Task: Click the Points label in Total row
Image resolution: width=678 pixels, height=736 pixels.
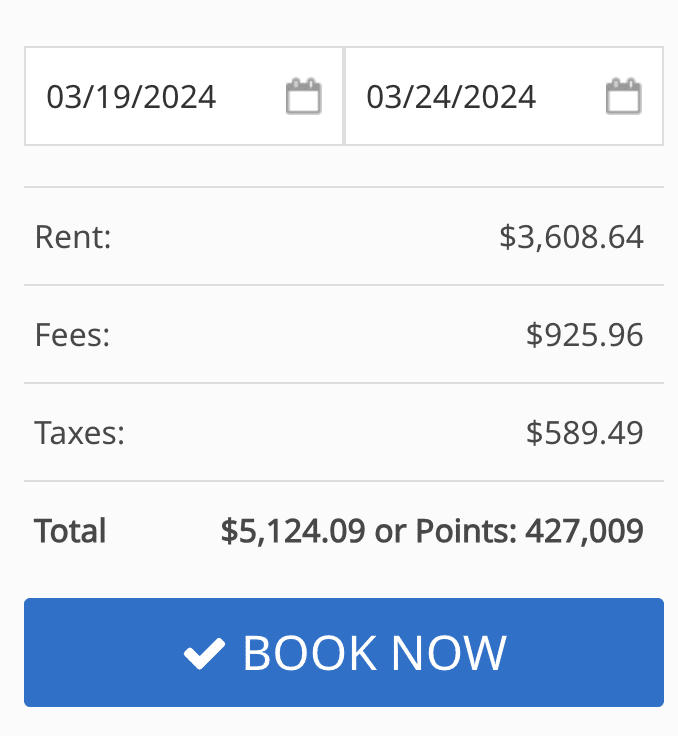Action: pyautogui.click(x=465, y=531)
